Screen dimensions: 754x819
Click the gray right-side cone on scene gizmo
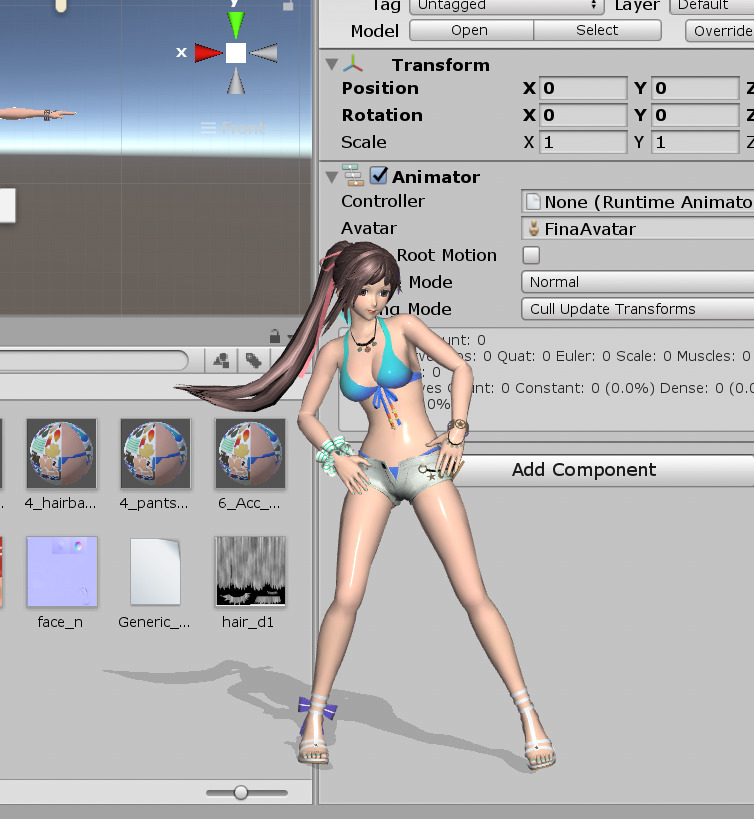pos(264,53)
